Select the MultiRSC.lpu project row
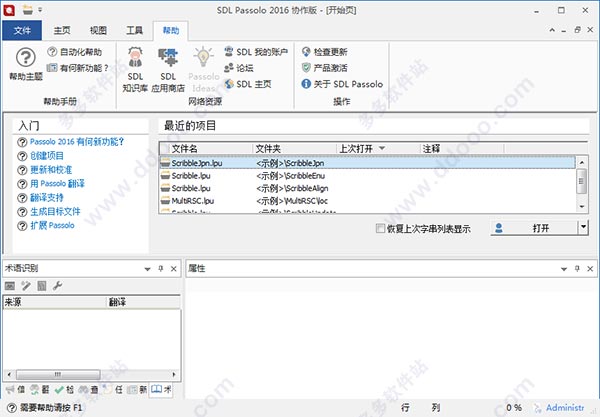The image size is (600, 417). pyautogui.click(x=367, y=201)
